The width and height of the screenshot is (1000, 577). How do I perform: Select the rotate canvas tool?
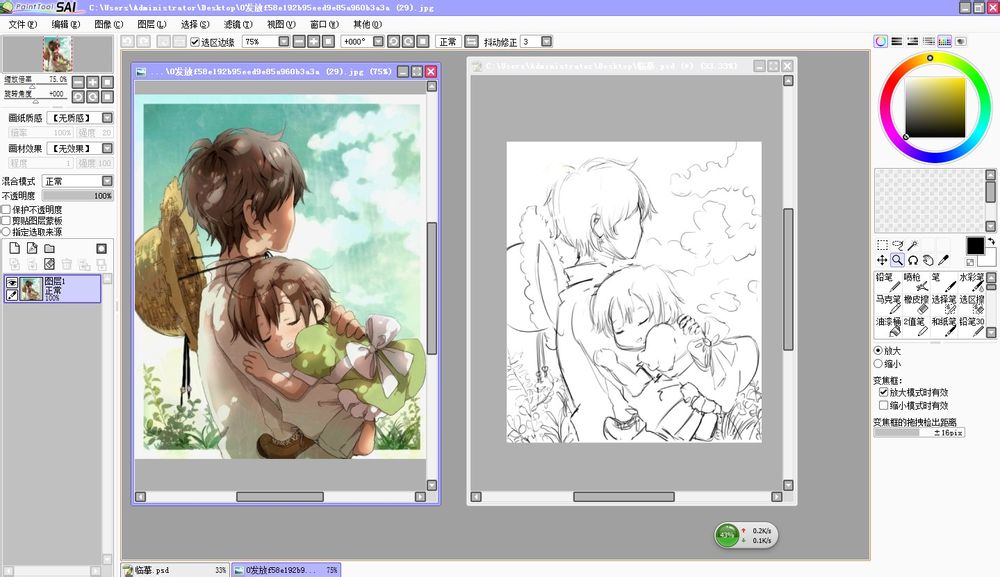coord(913,260)
